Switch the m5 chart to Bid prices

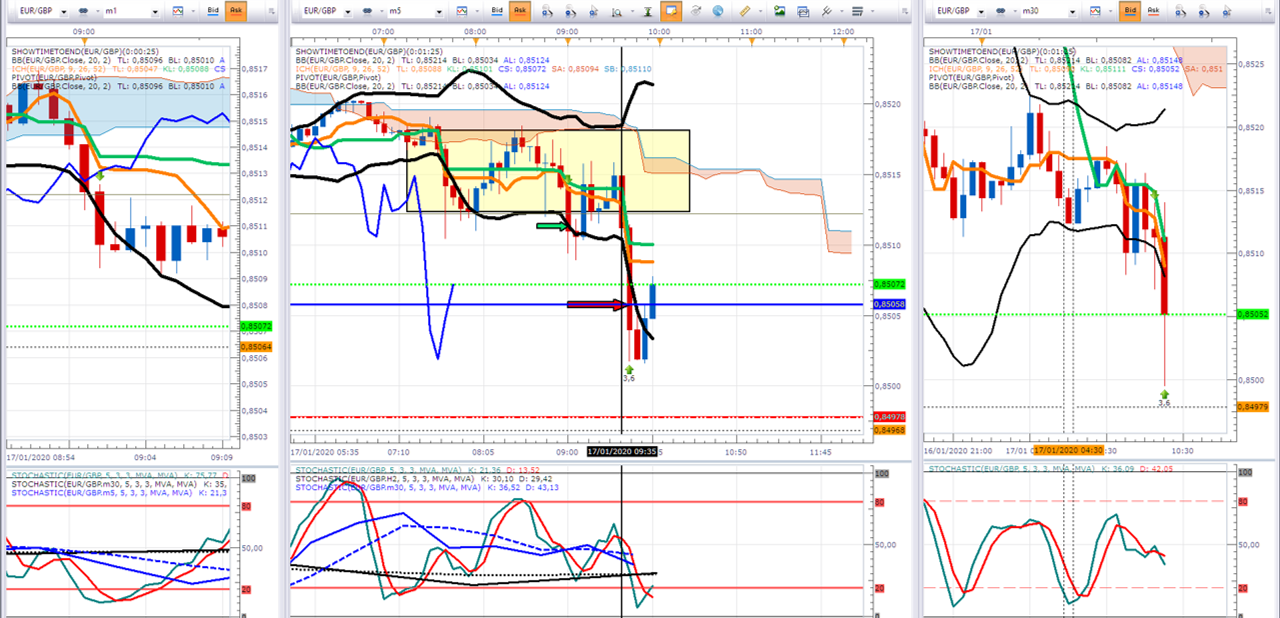click(x=497, y=11)
